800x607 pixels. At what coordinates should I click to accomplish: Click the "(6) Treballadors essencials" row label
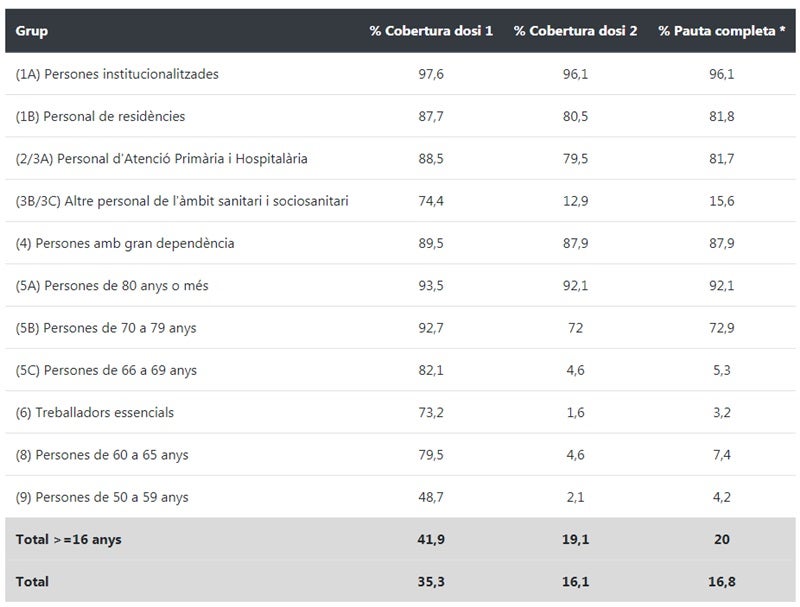point(95,412)
